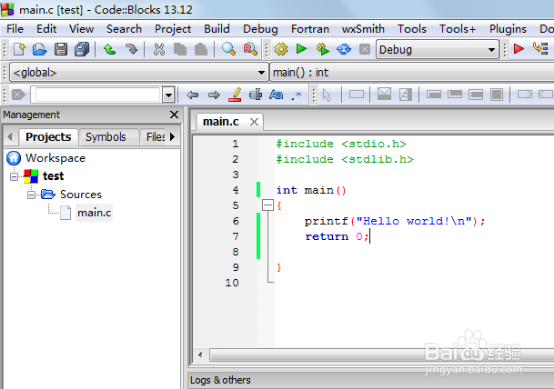Start debugging with red play icon
Screen dimensions: 554x389
tap(519, 49)
